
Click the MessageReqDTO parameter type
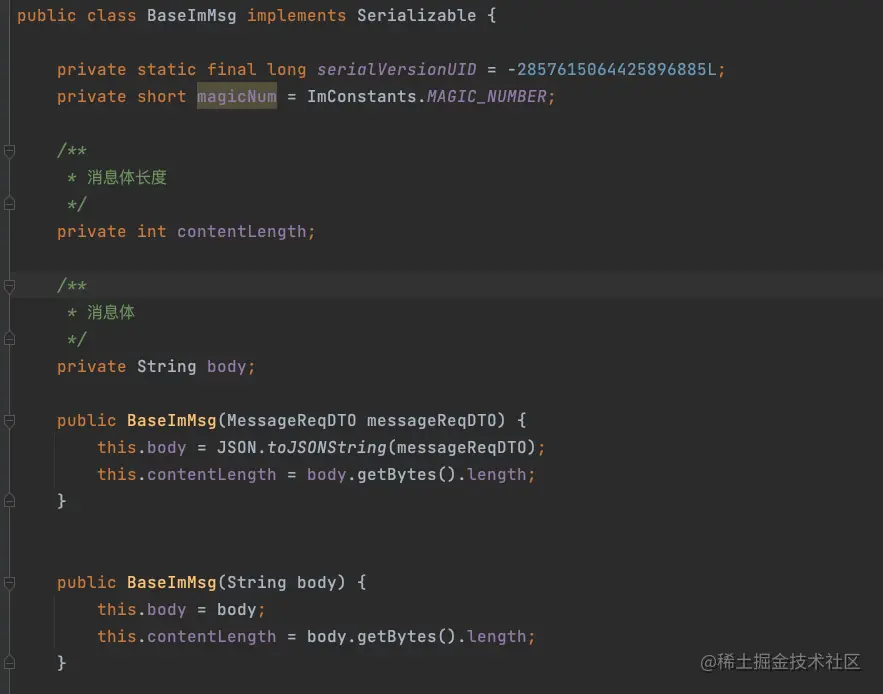coord(292,420)
